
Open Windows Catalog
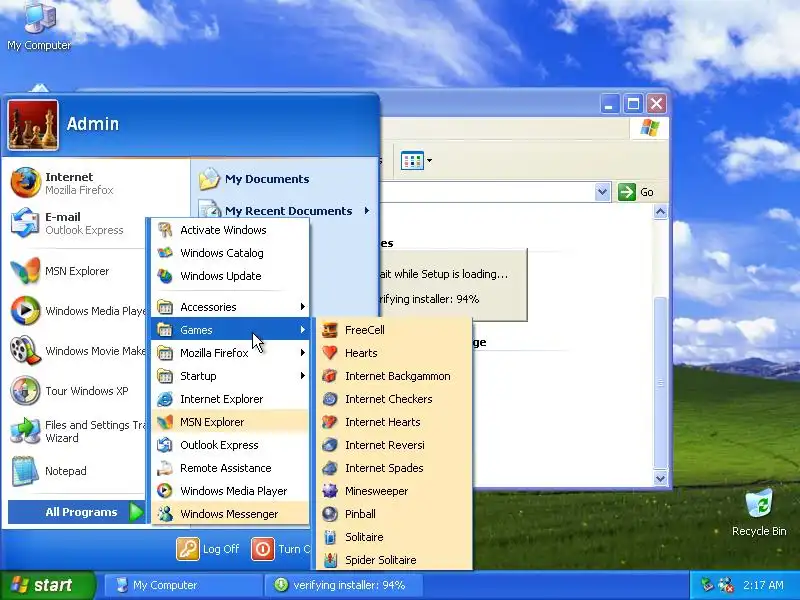(x=230, y=253)
